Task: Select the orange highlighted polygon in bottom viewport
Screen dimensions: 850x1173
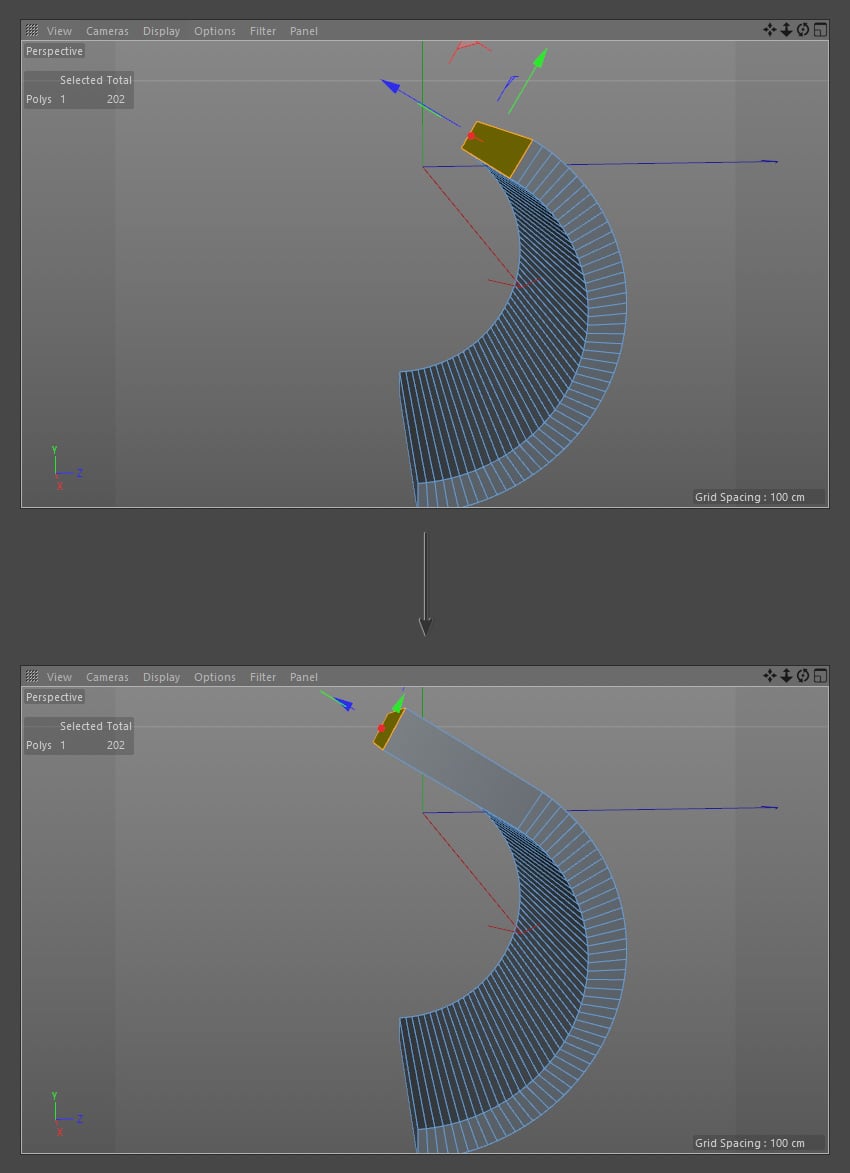Action: pyautogui.click(x=389, y=729)
